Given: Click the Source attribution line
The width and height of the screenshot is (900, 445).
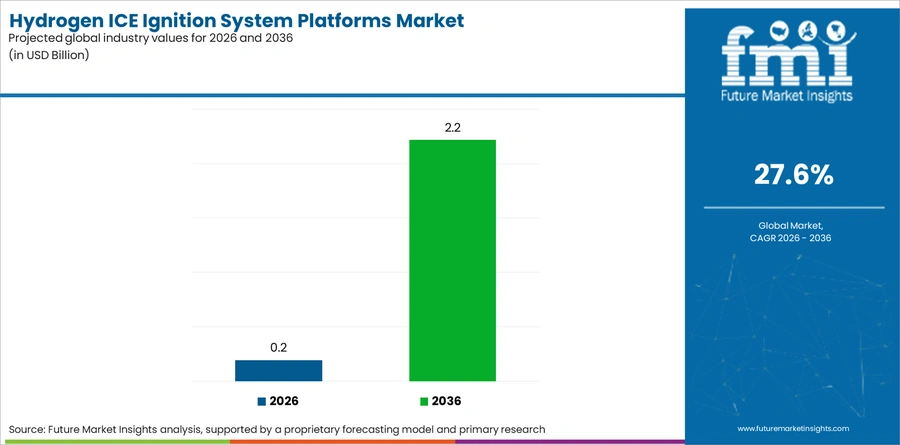Looking at the screenshot, I should (x=277, y=429).
